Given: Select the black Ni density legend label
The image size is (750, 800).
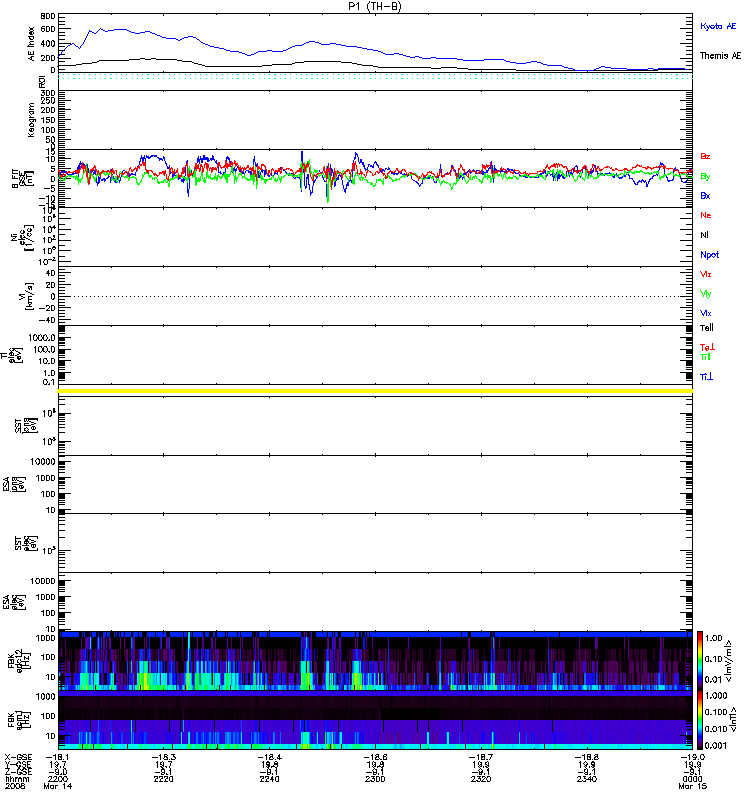Looking at the screenshot, I should pyautogui.click(x=704, y=235).
